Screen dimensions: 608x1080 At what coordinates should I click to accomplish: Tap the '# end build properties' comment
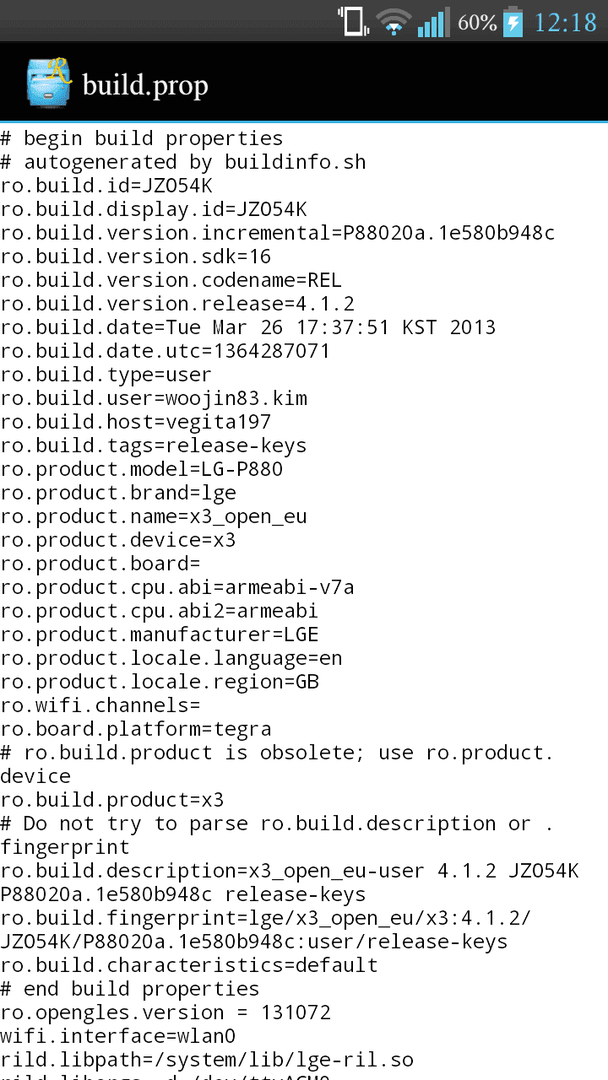(x=129, y=989)
